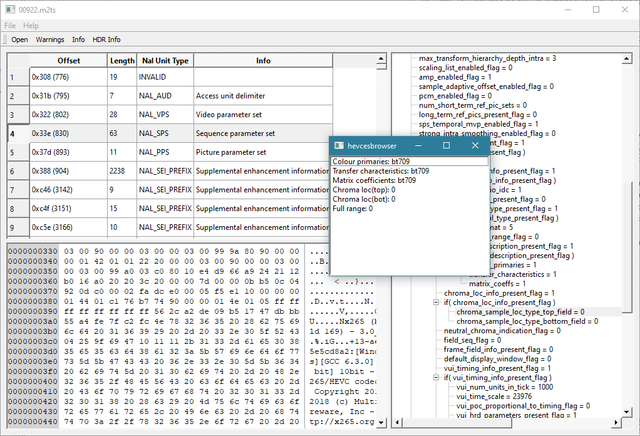Click offset cell 0xc4f (3151)
640x436 pixels.
click(x=68, y=209)
